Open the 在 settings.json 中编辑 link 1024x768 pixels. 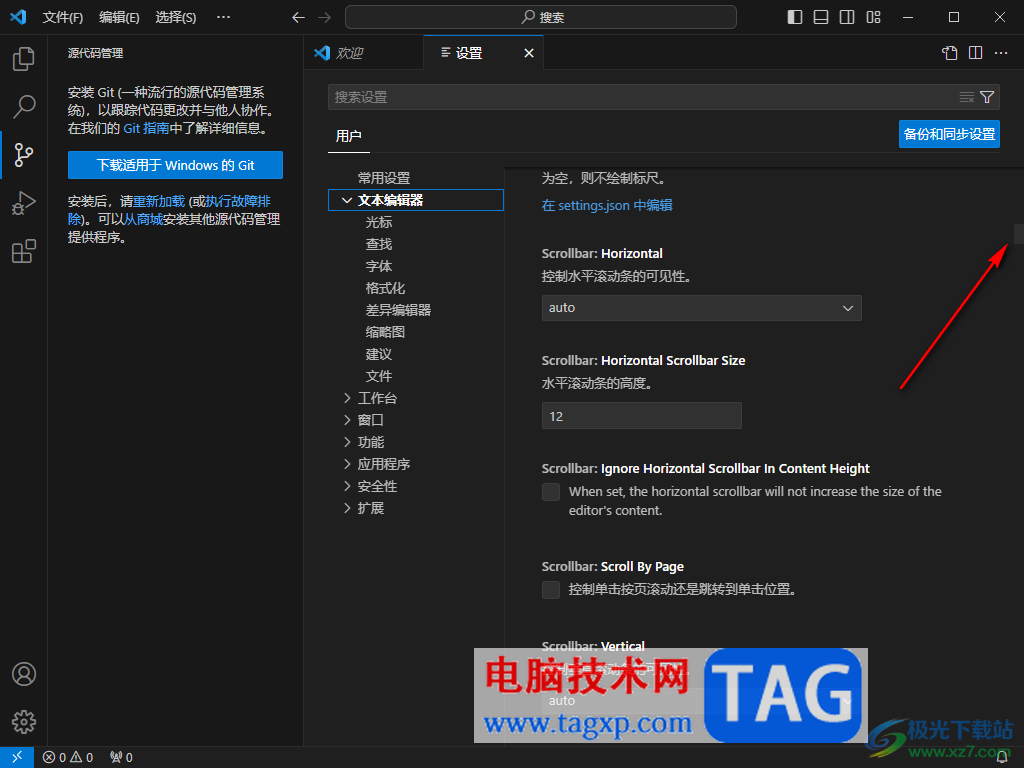click(607, 205)
